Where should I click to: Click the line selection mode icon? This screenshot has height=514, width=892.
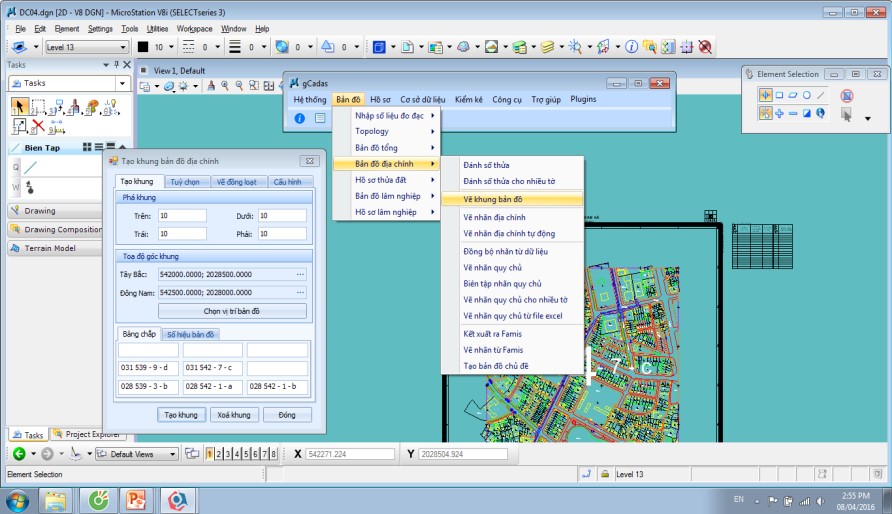tap(820, 95)
